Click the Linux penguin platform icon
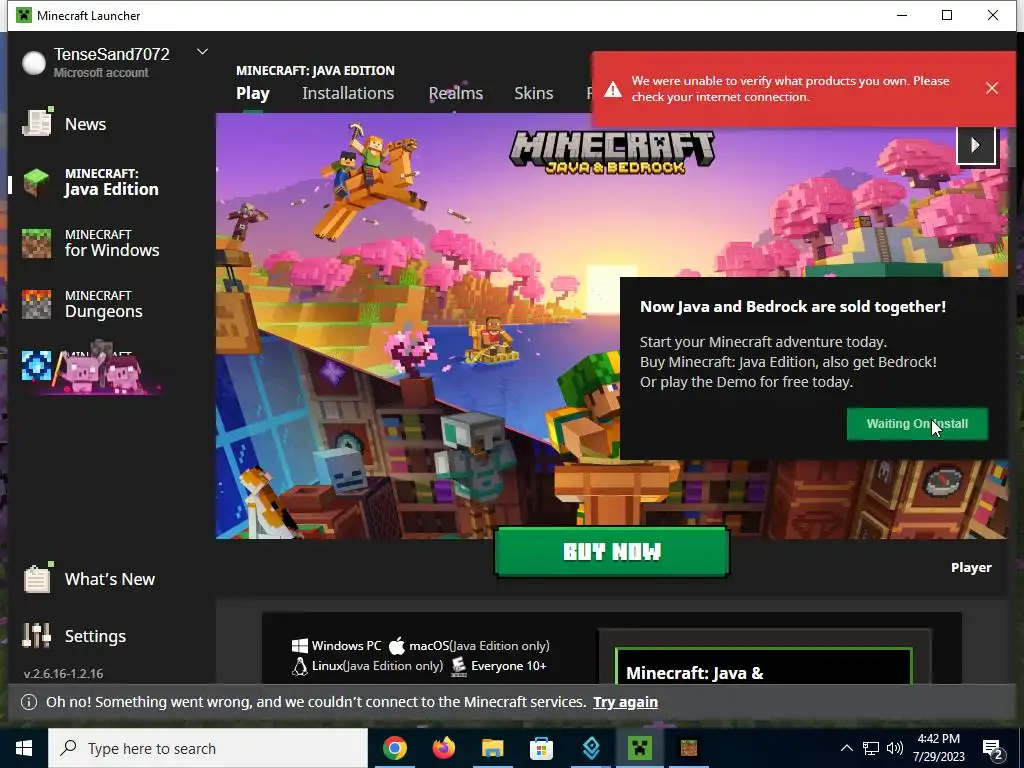1024x768 pixels. 299,666
